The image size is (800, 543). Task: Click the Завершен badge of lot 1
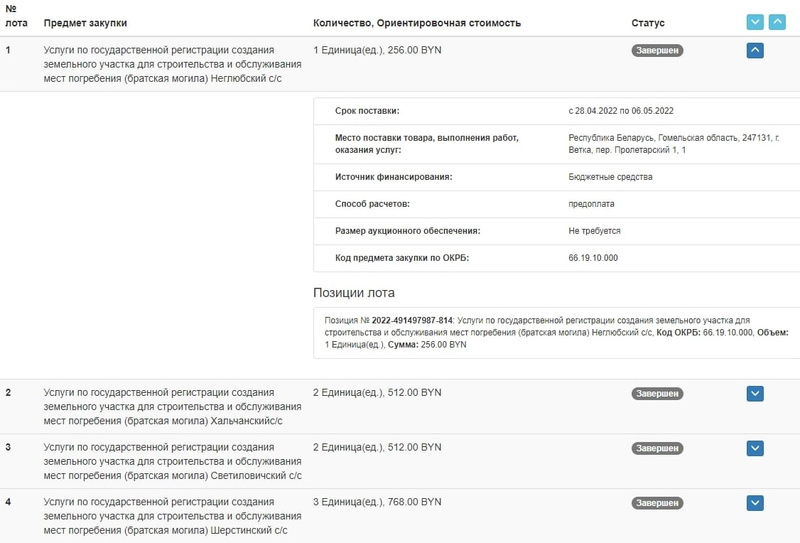(x=657, y=50)
